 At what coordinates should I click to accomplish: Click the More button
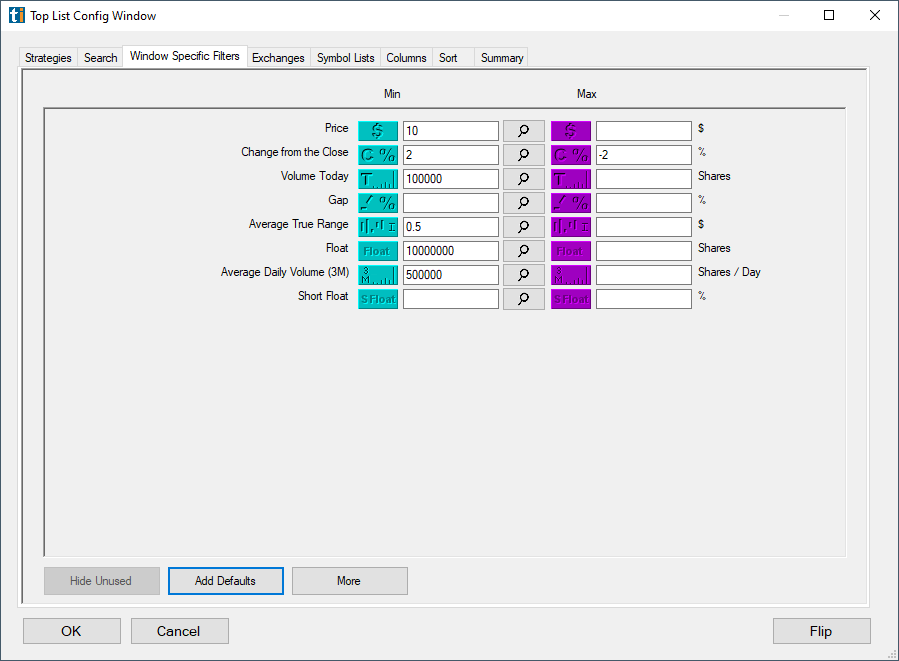[349, 581]
